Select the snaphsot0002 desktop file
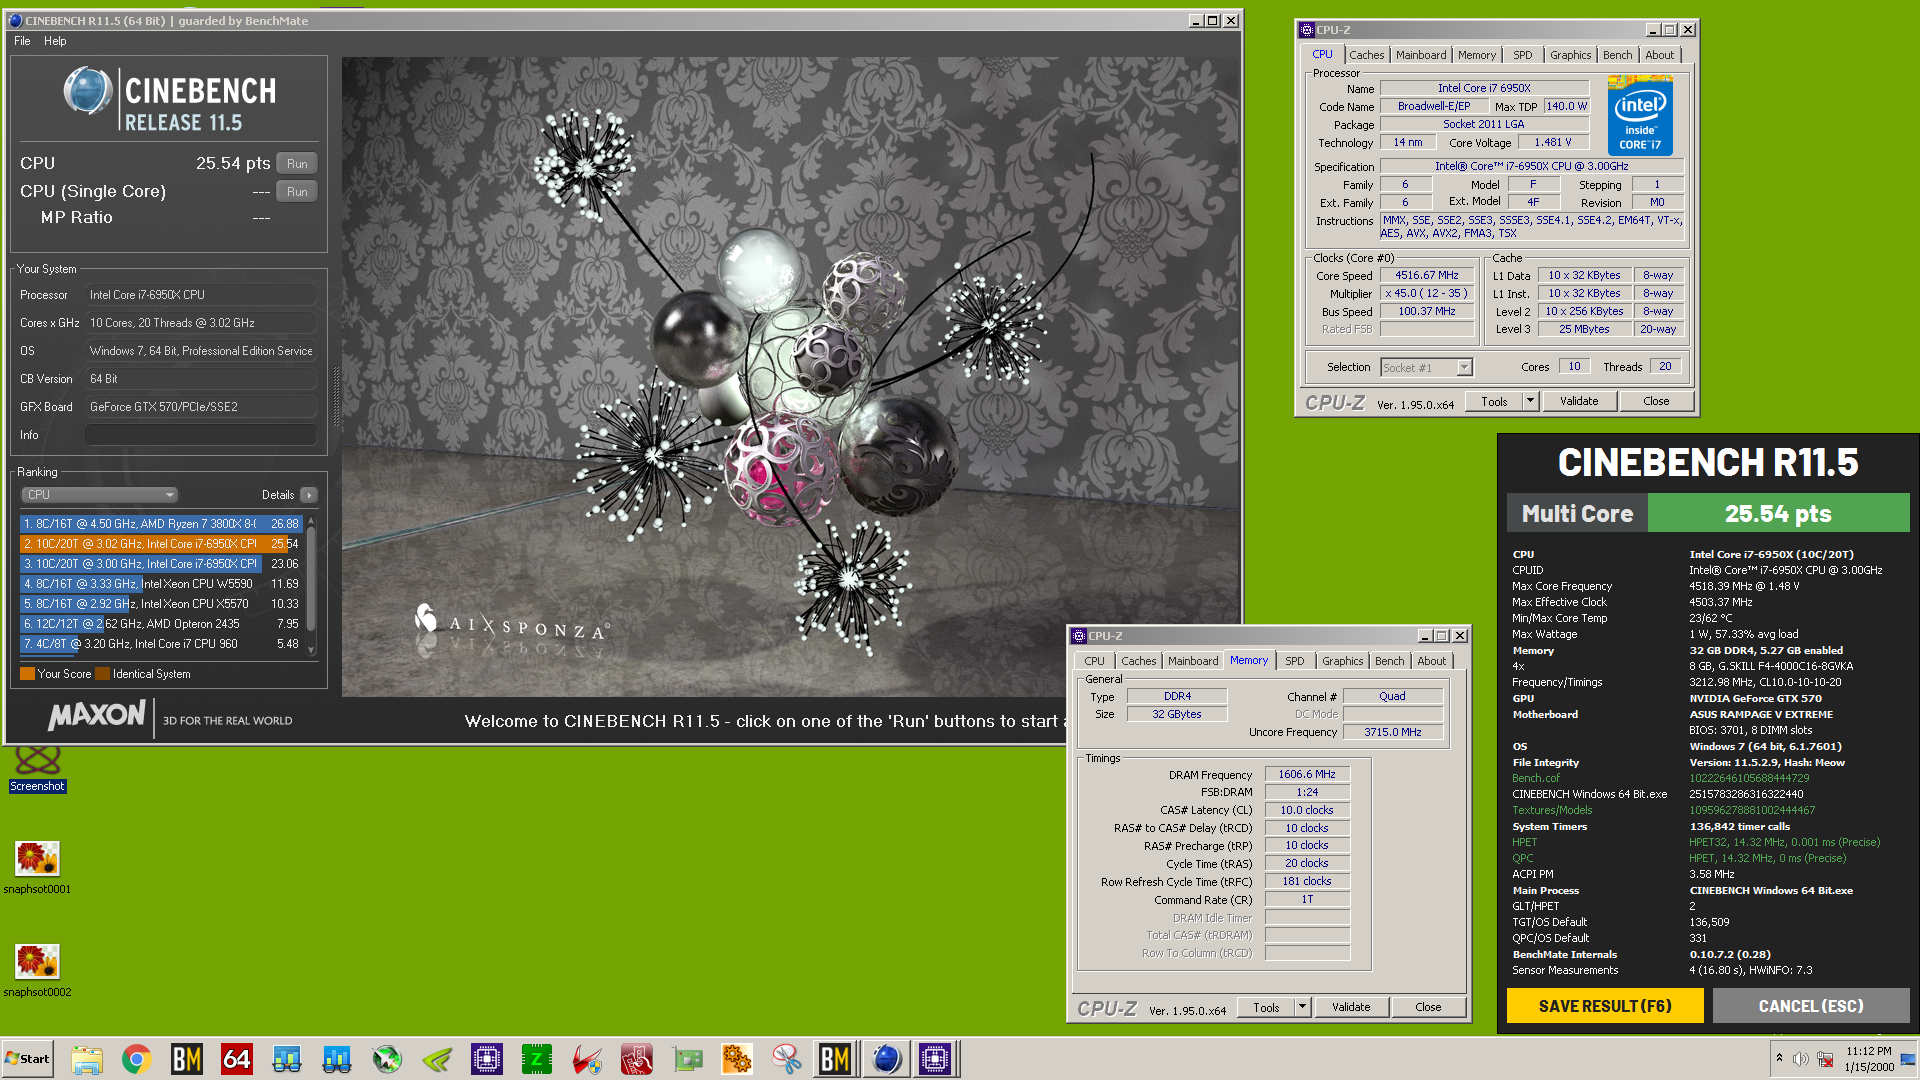The image size is (1920, 1080). [x=37, y=970]
